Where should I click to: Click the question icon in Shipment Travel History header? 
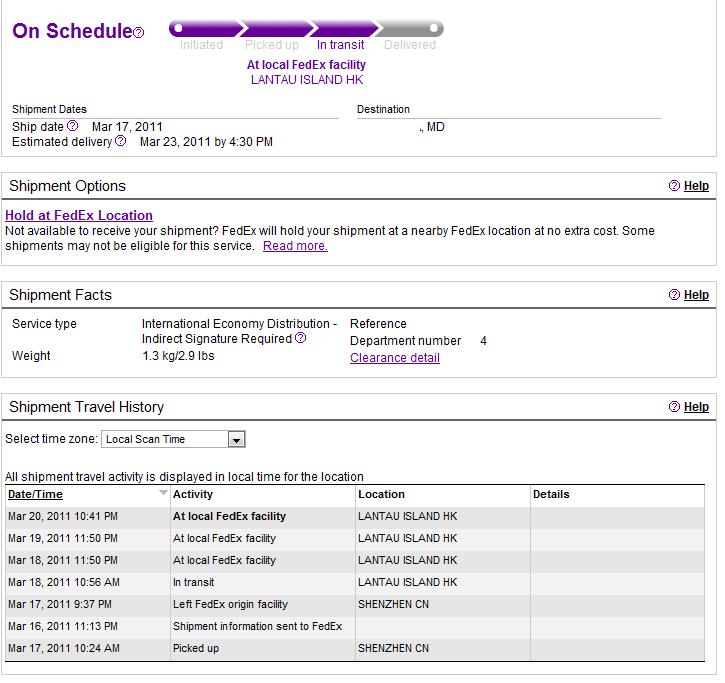point(674,406)
